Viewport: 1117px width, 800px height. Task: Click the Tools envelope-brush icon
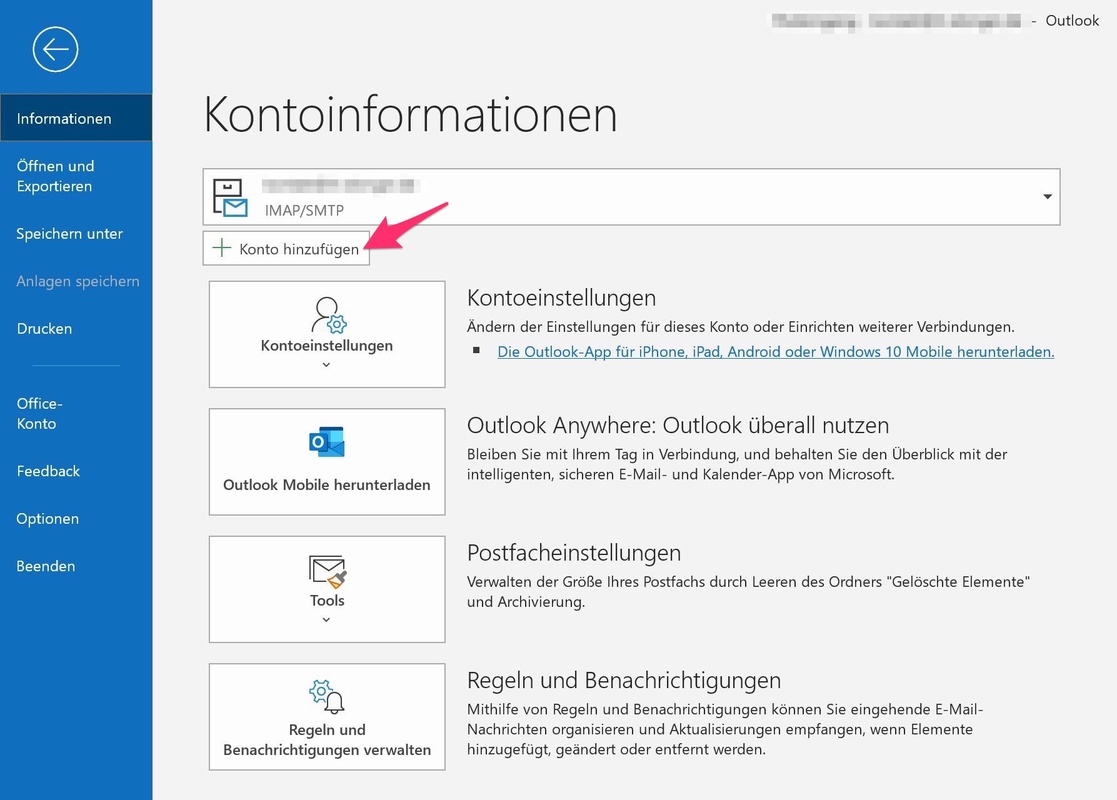tap(327, 571)
